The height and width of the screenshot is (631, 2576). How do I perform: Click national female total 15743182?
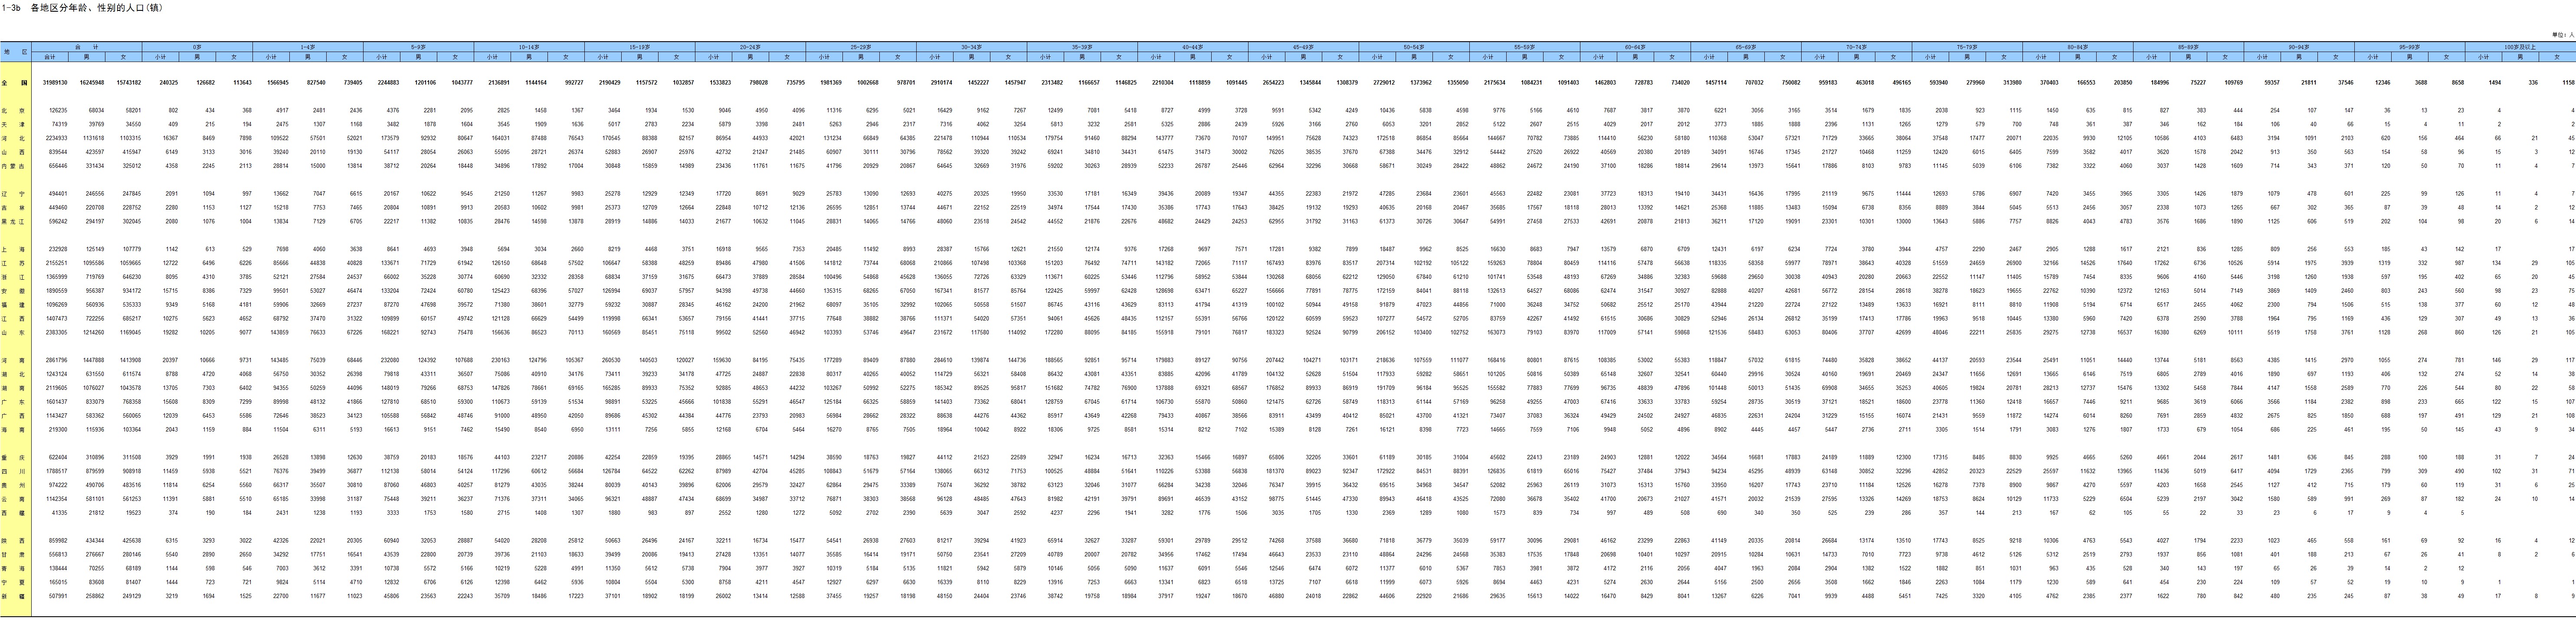pyautogui.click(x=129, y=83)
